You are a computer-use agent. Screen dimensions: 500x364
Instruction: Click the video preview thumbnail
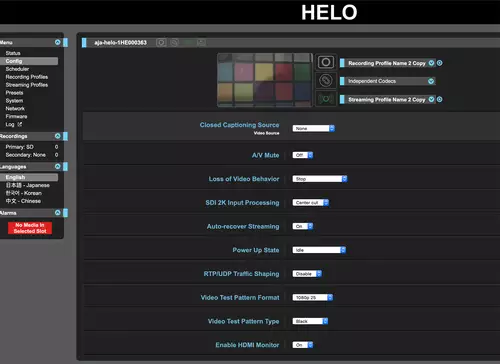tap(265, 80)
